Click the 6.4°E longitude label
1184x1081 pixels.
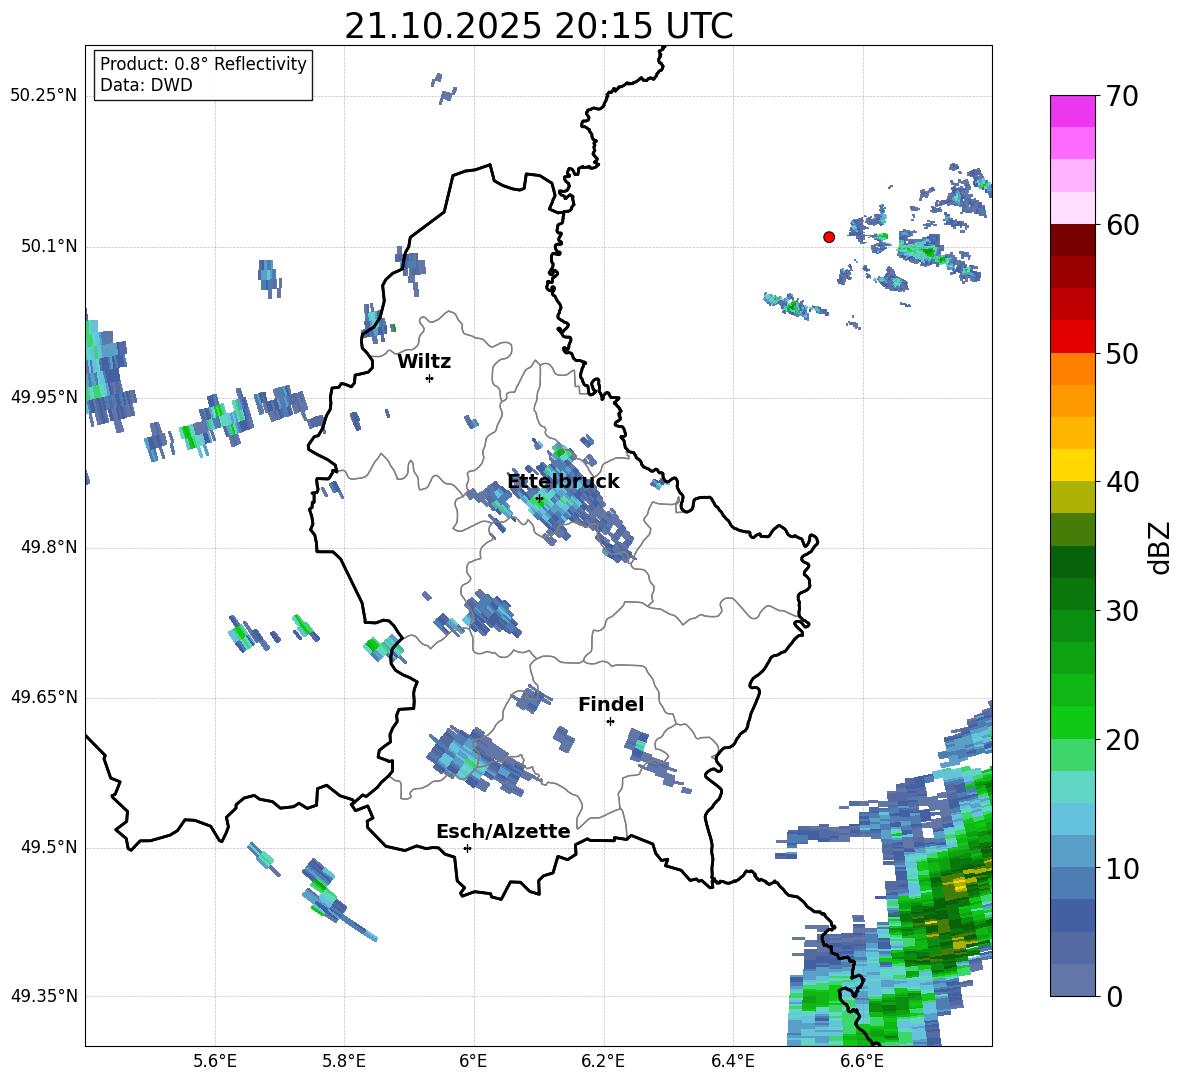click(732, 1062)
